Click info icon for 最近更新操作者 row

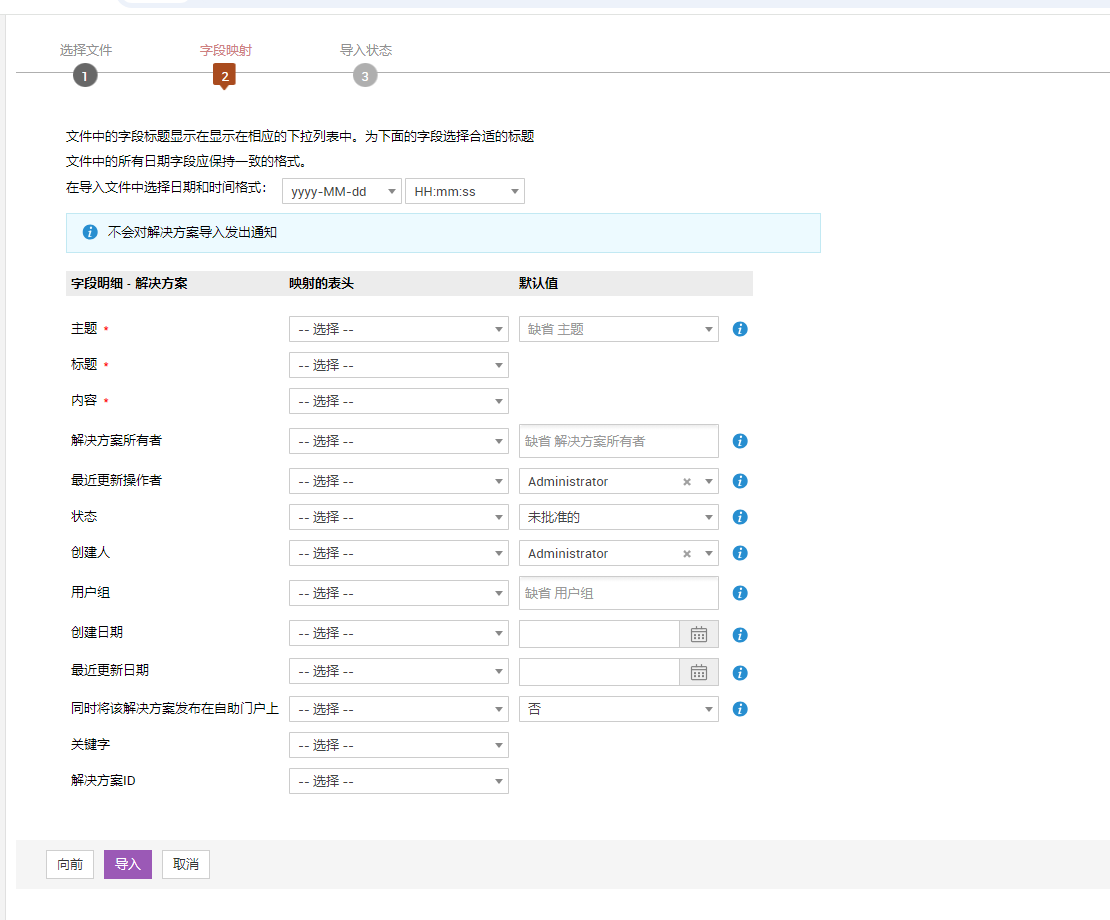[x=740, y=481]
